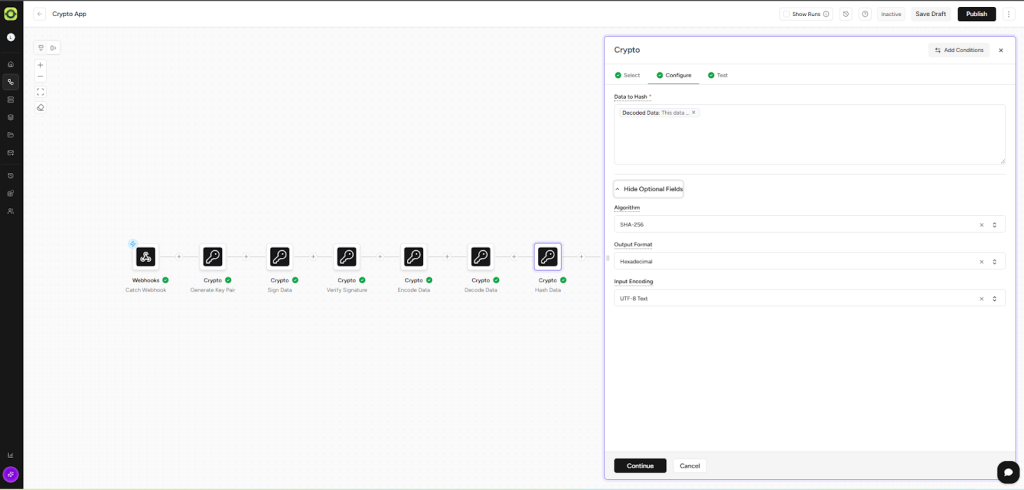The height and width of the screenshot is (490, 1024).
Task: Collapse the Hide Optional Fields section
Action: click(x=649, y=189)
